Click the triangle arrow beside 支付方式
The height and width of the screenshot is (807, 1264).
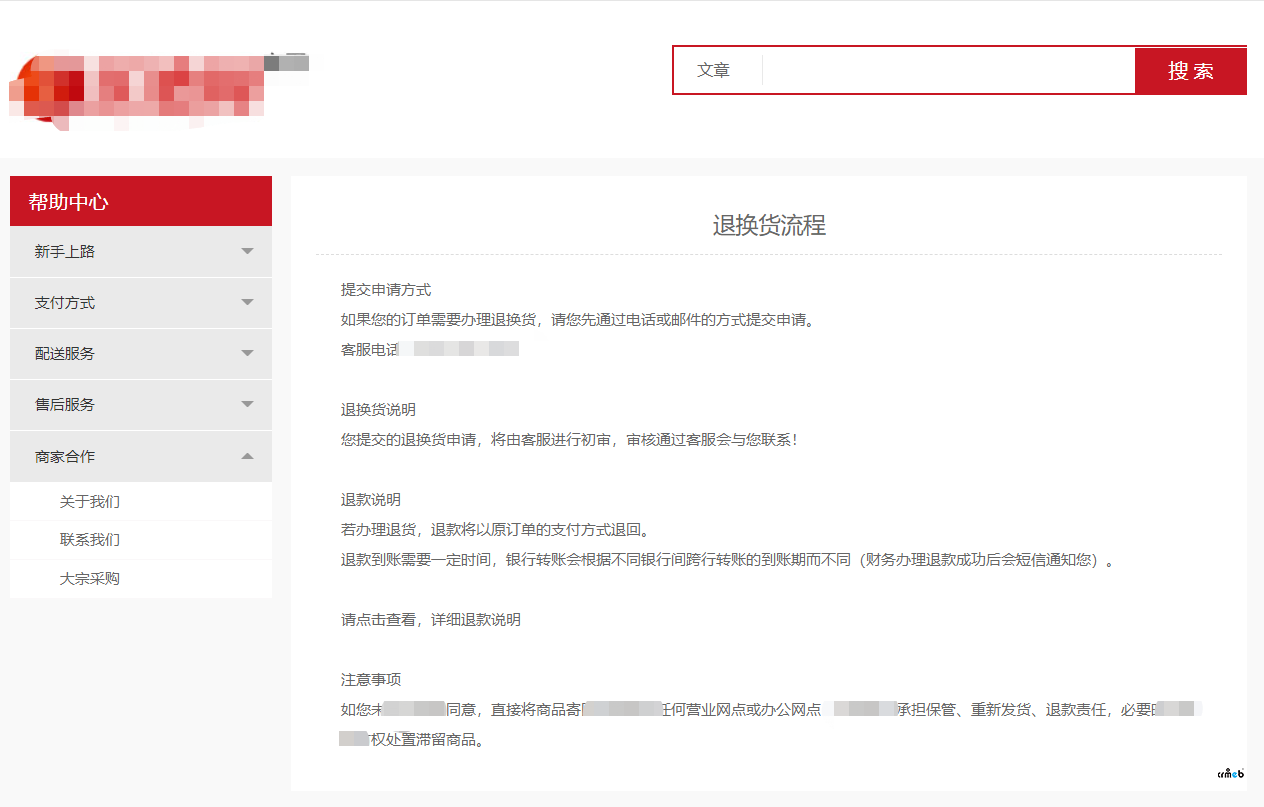coord(247,303)
